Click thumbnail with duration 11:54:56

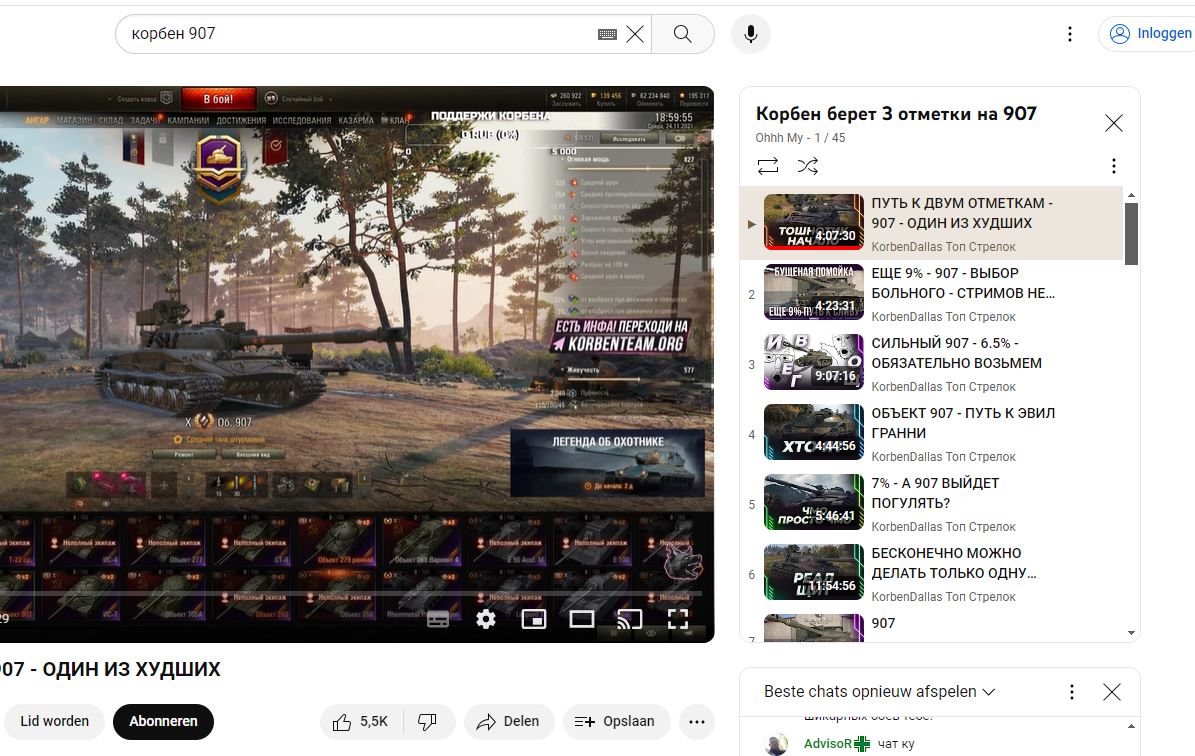(x=814, y=572)
